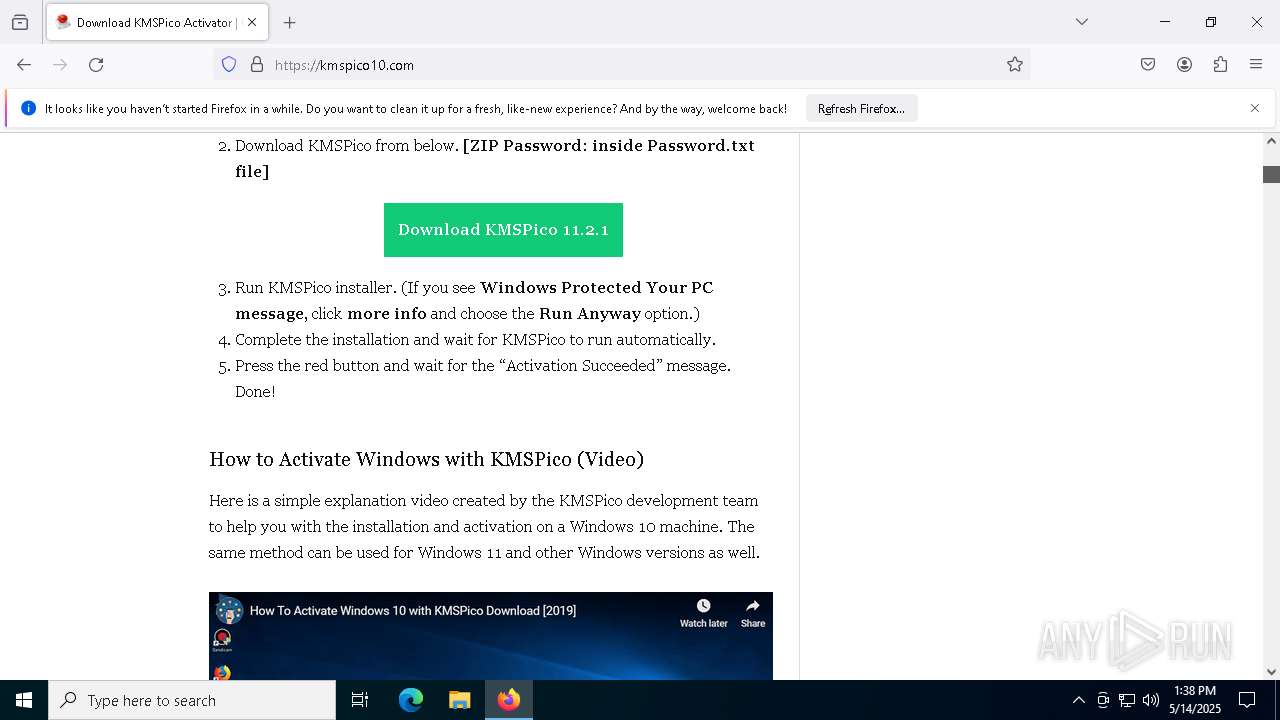Click the taskbar search box
1280x720 pixels.
coord(192,700)
